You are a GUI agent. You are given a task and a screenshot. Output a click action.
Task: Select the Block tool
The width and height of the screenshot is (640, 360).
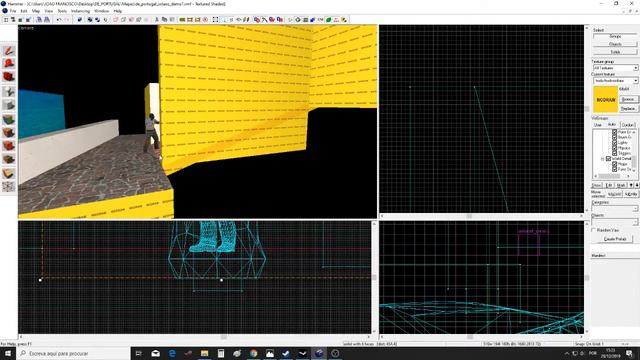tap(9, 105)
